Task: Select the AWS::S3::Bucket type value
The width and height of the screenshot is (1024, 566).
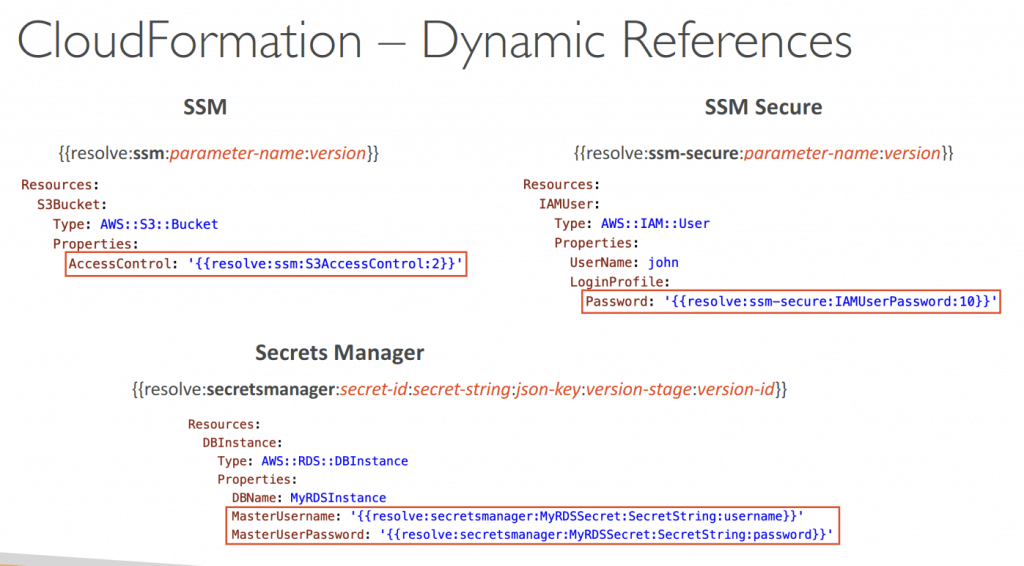Action: point(159,225)
